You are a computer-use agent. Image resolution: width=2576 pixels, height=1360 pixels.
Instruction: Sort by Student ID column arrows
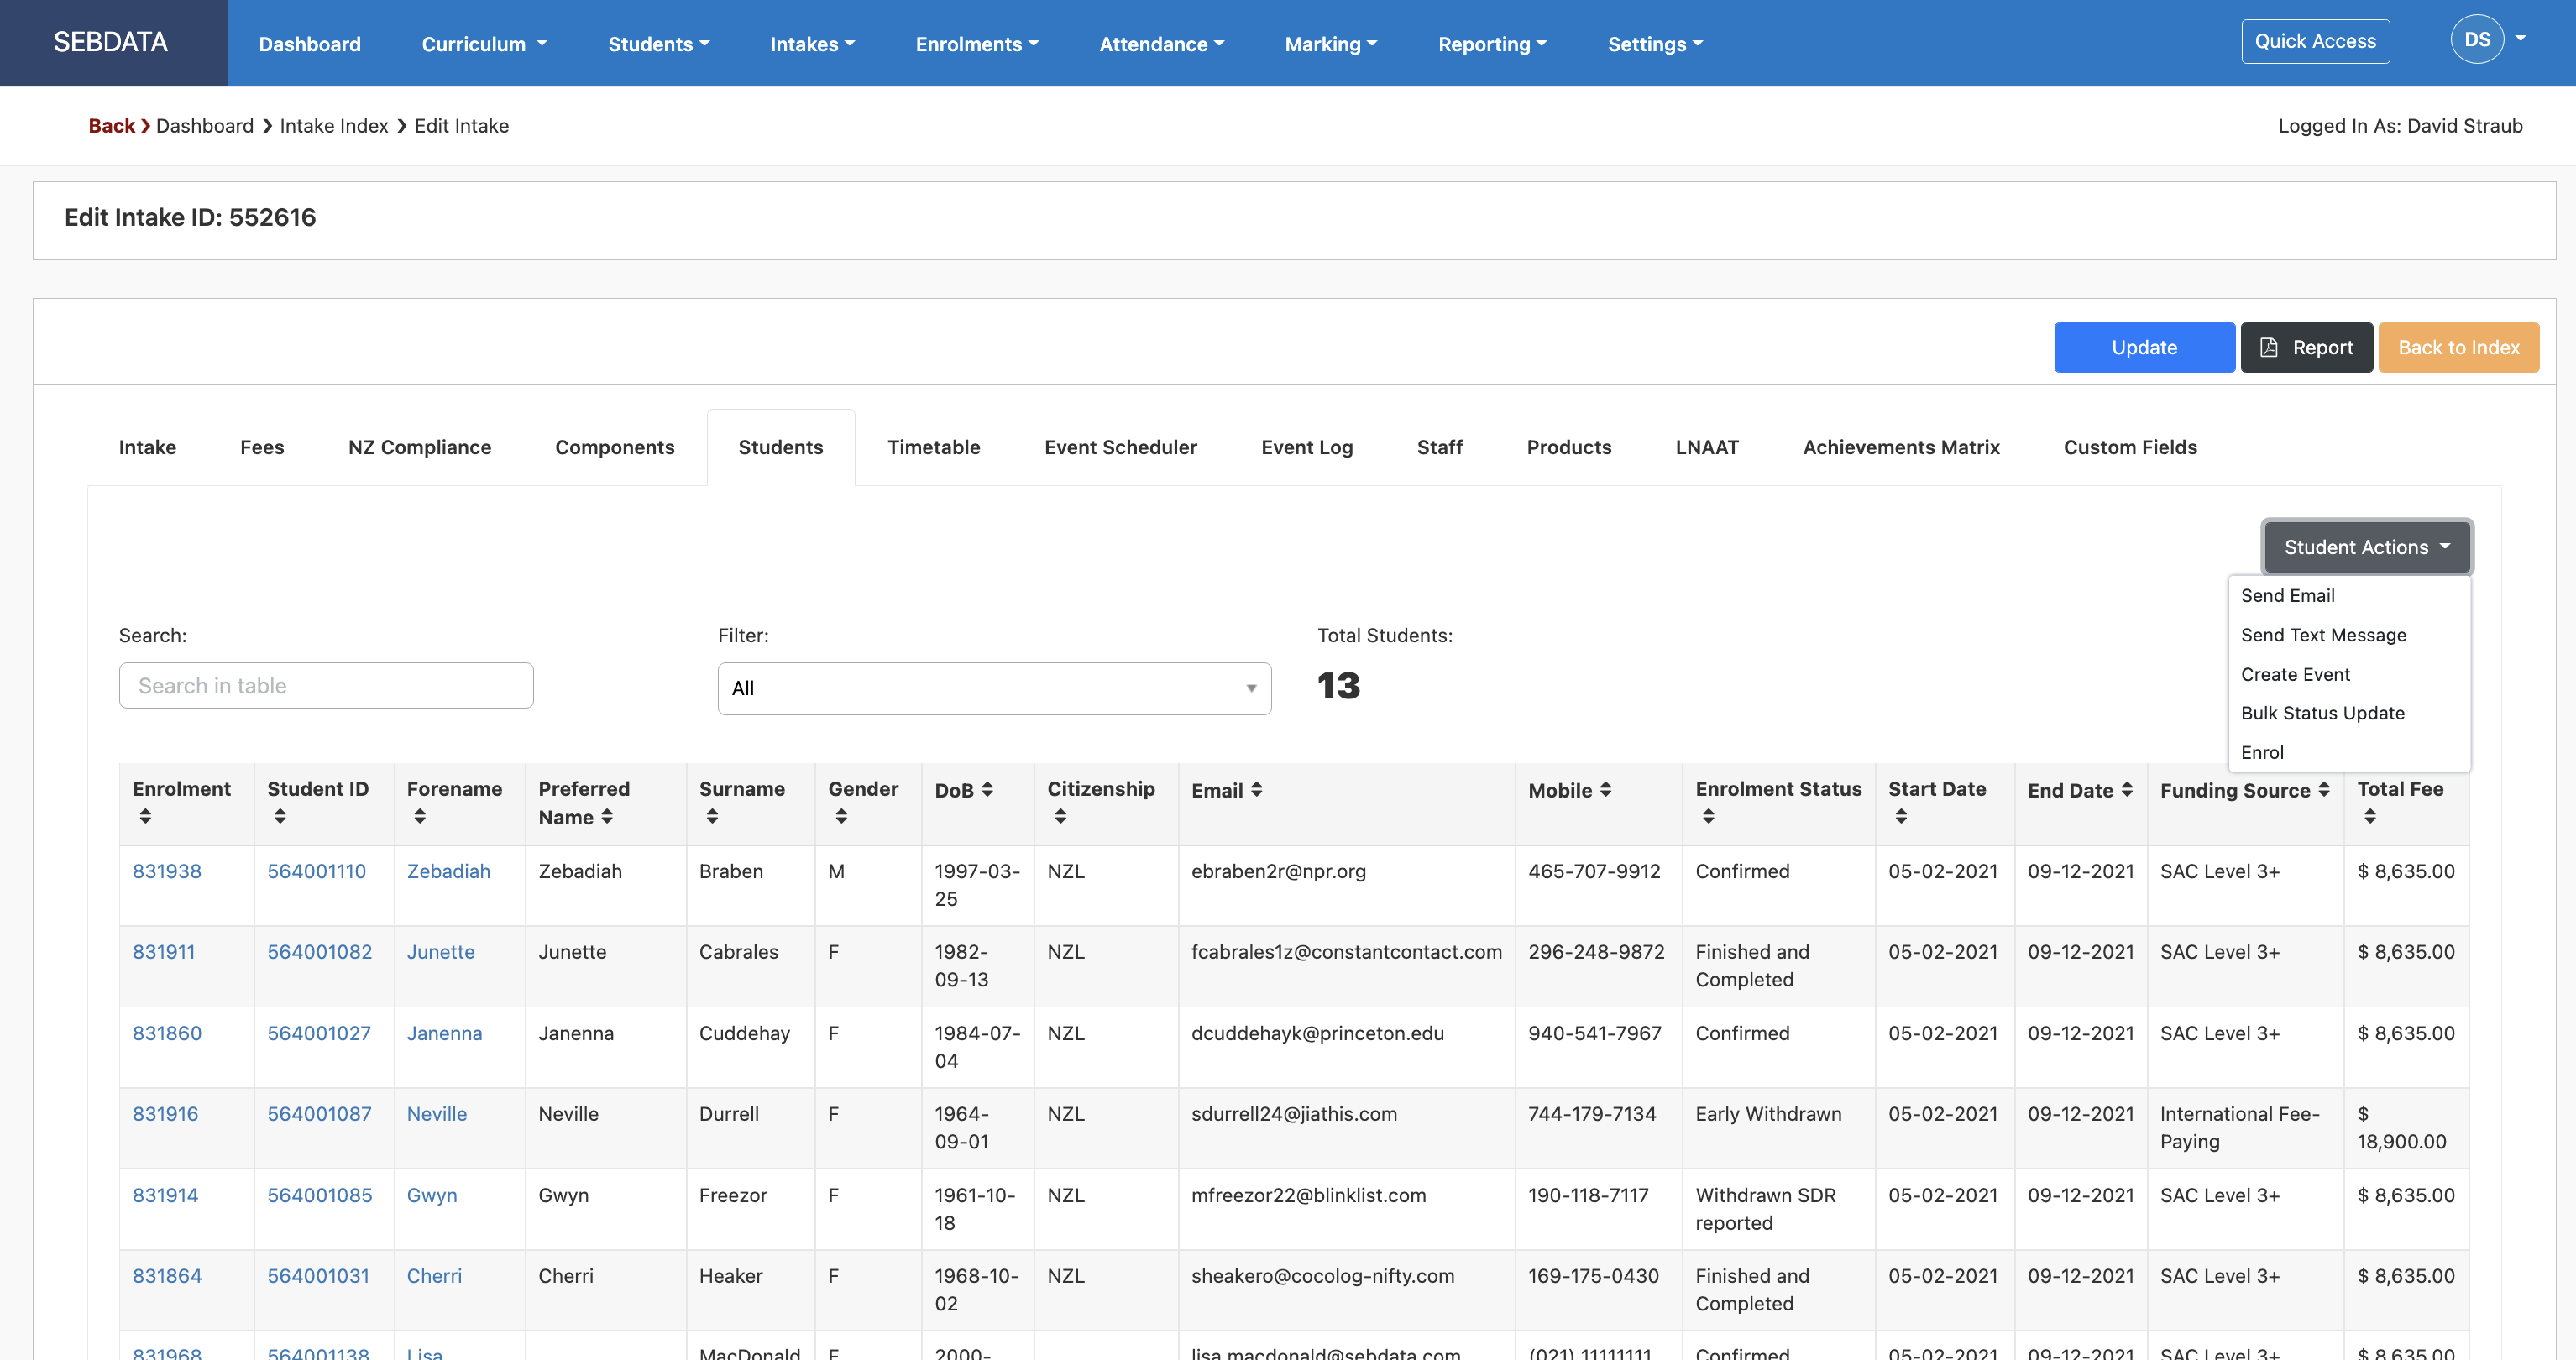[280, 816]
